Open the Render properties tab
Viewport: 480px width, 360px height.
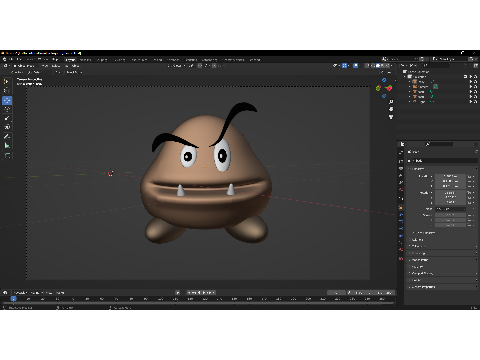[401, 161]
